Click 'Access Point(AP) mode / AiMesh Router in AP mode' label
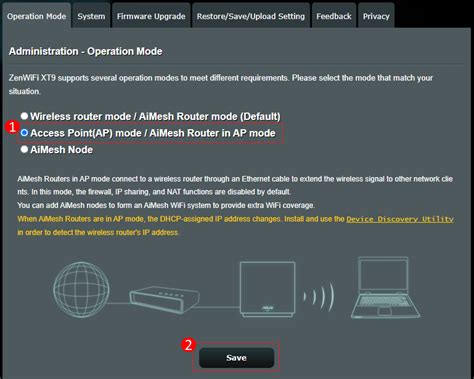Screen dimensions: 474x379 pos(153,133)
